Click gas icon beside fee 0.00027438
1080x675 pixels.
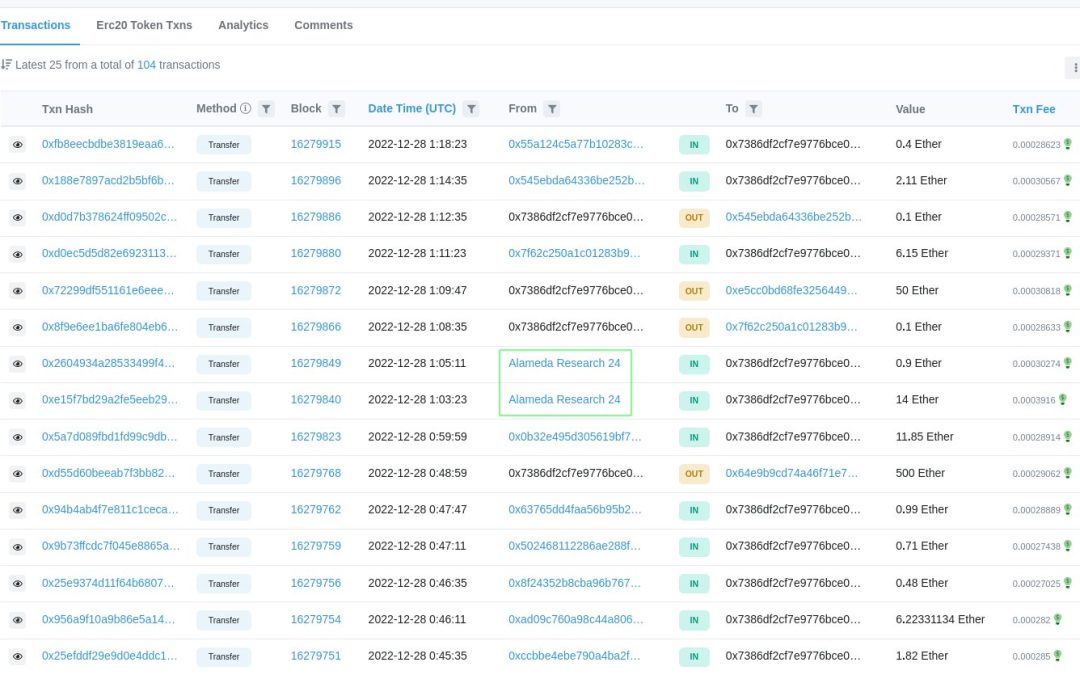pyautogui.click(x=1068, y=546)
